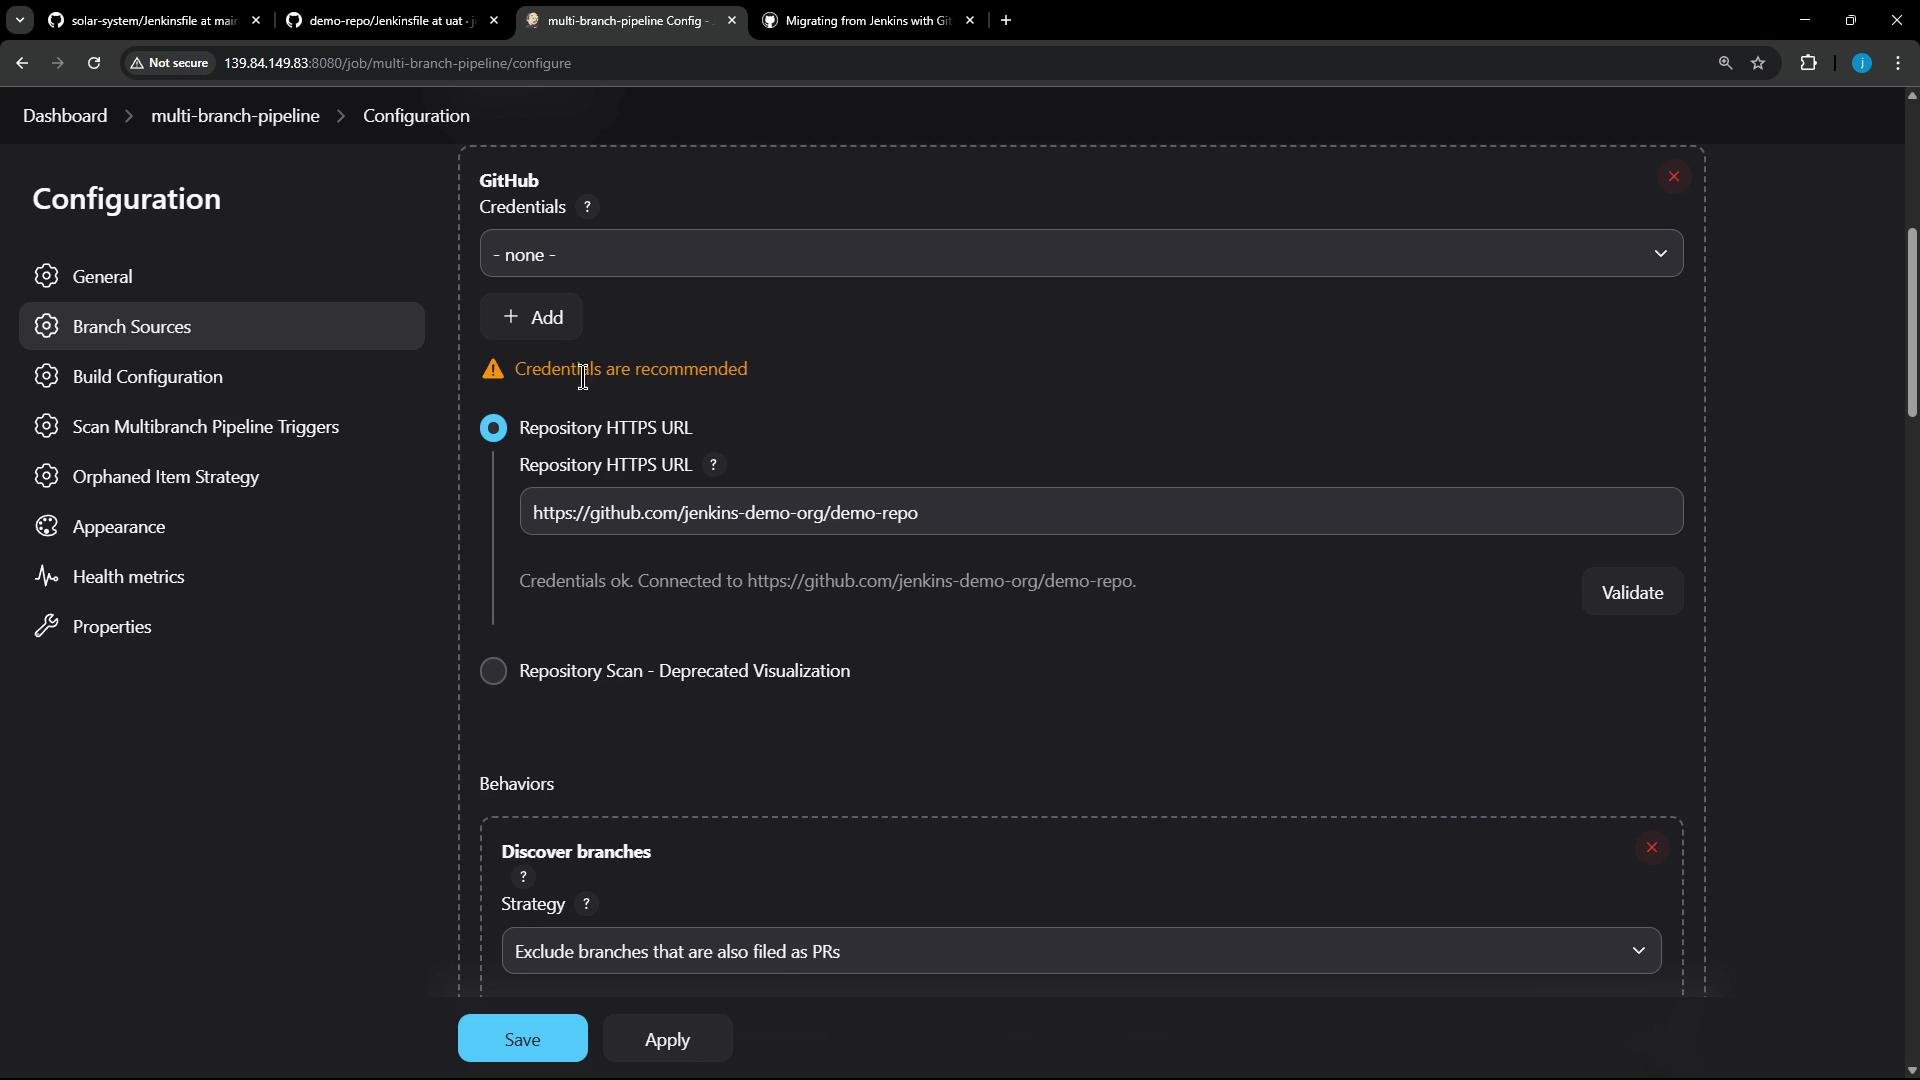The width and height of the screenshot is (1920, 1080).
Task: Close the solar-system Jenkinsfile tab
Action: (x=256, y=20)
